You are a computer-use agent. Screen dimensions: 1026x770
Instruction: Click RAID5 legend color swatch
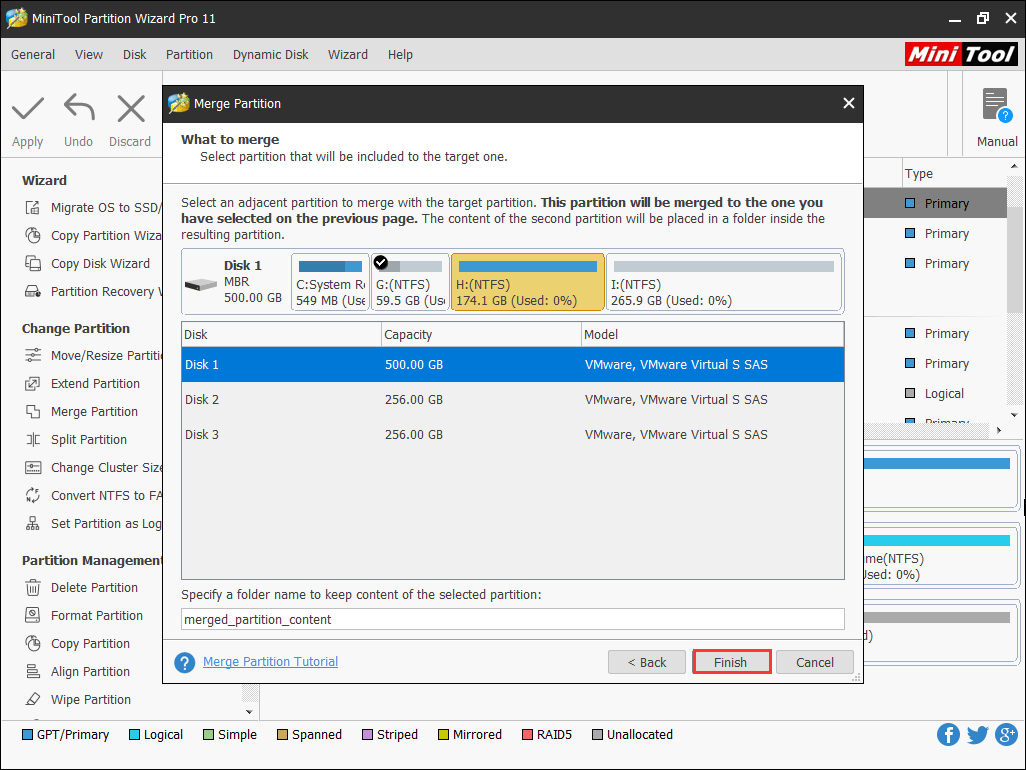(x=527, y=735)
